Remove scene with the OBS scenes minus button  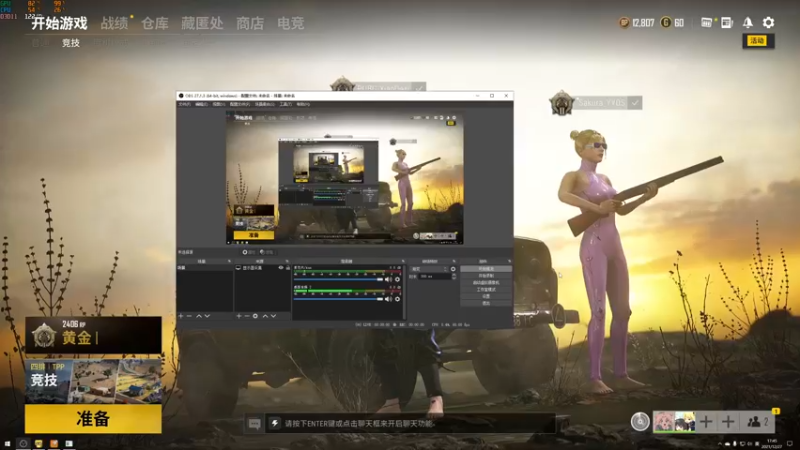point(189,316)
